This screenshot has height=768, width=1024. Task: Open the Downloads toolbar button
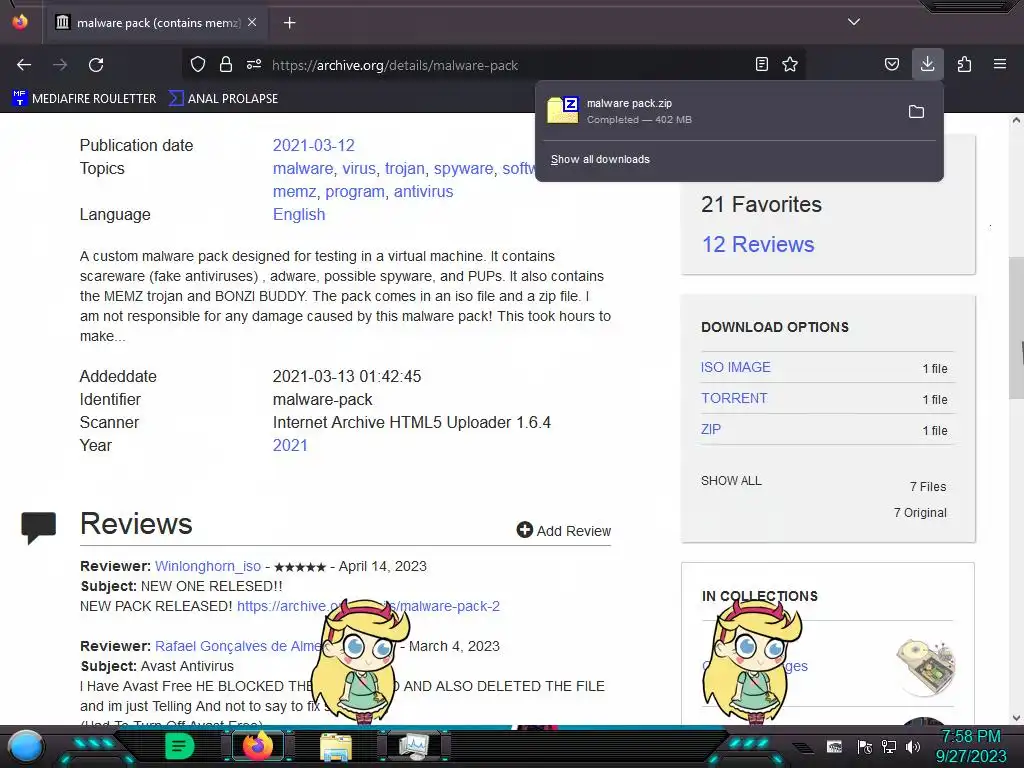point(927,64)
